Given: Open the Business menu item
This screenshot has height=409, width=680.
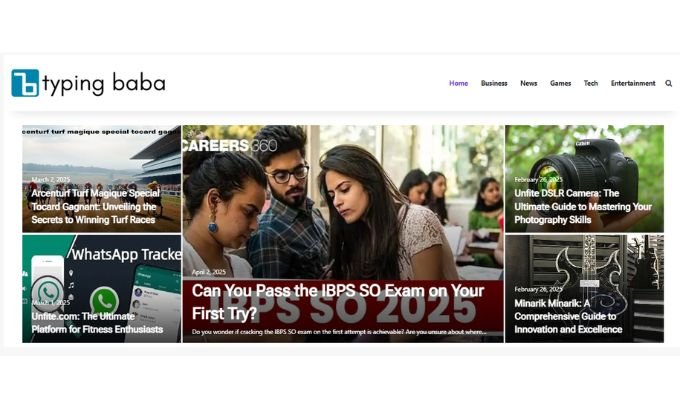Looking at the screenshot, I should [x=494, y=83].
